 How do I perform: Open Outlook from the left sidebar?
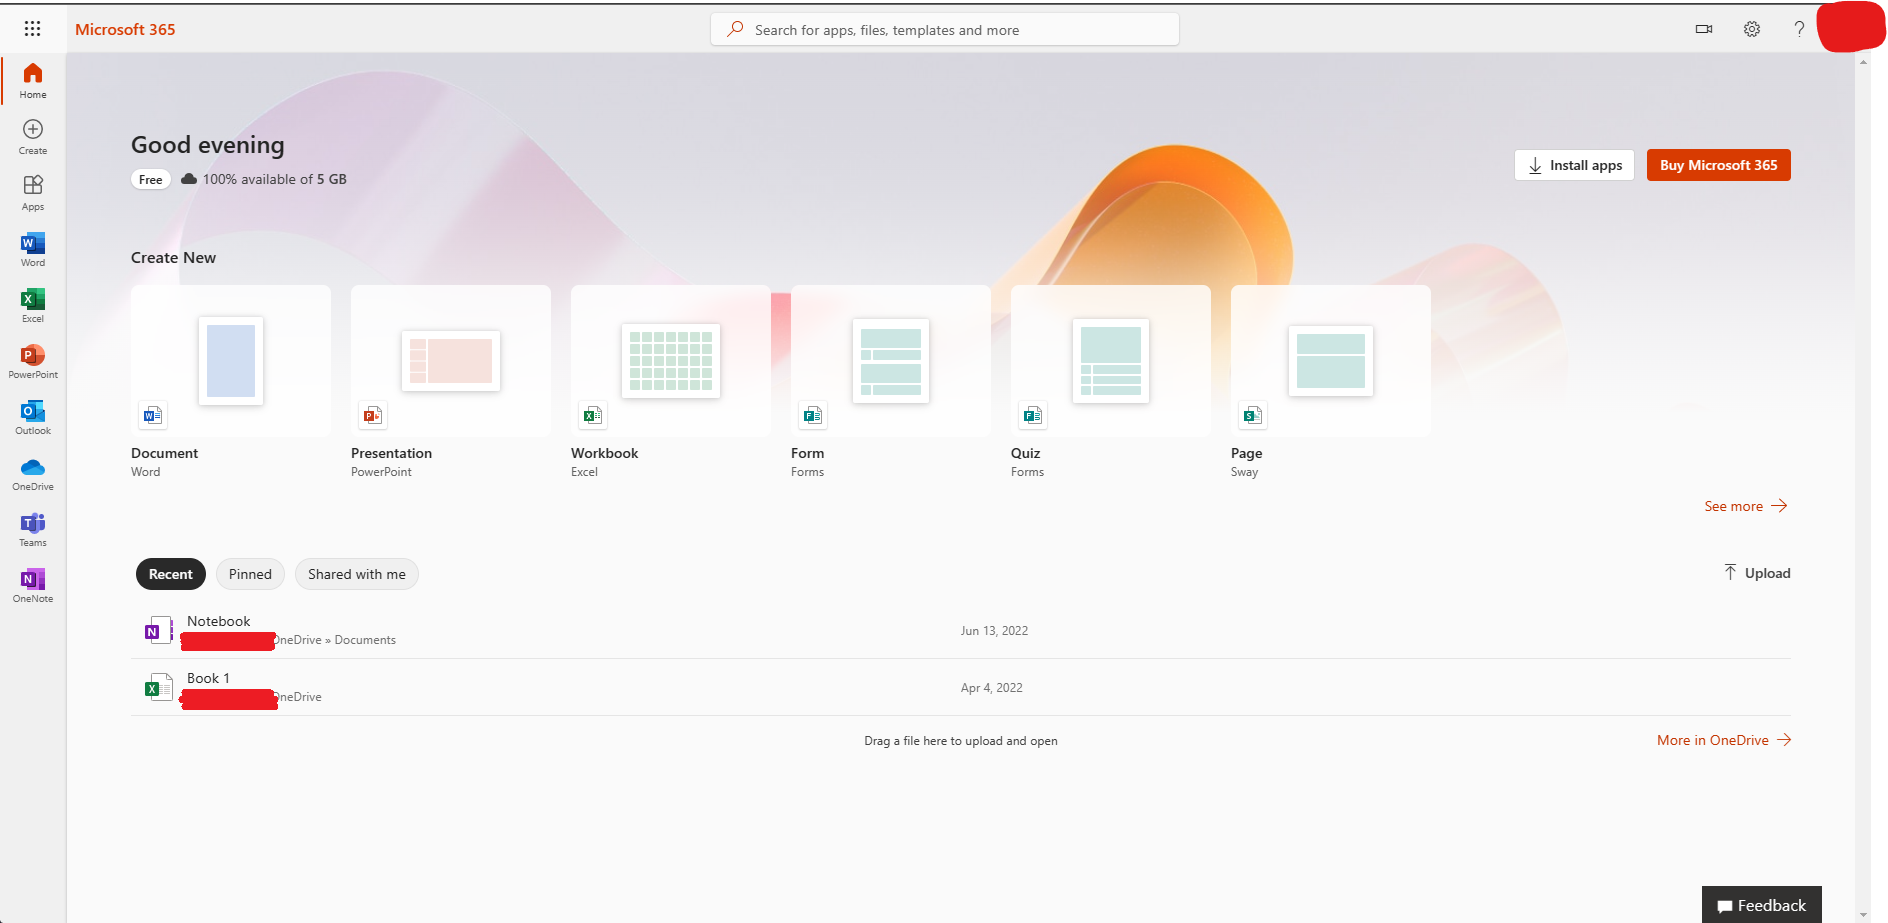tap(33, 416)
